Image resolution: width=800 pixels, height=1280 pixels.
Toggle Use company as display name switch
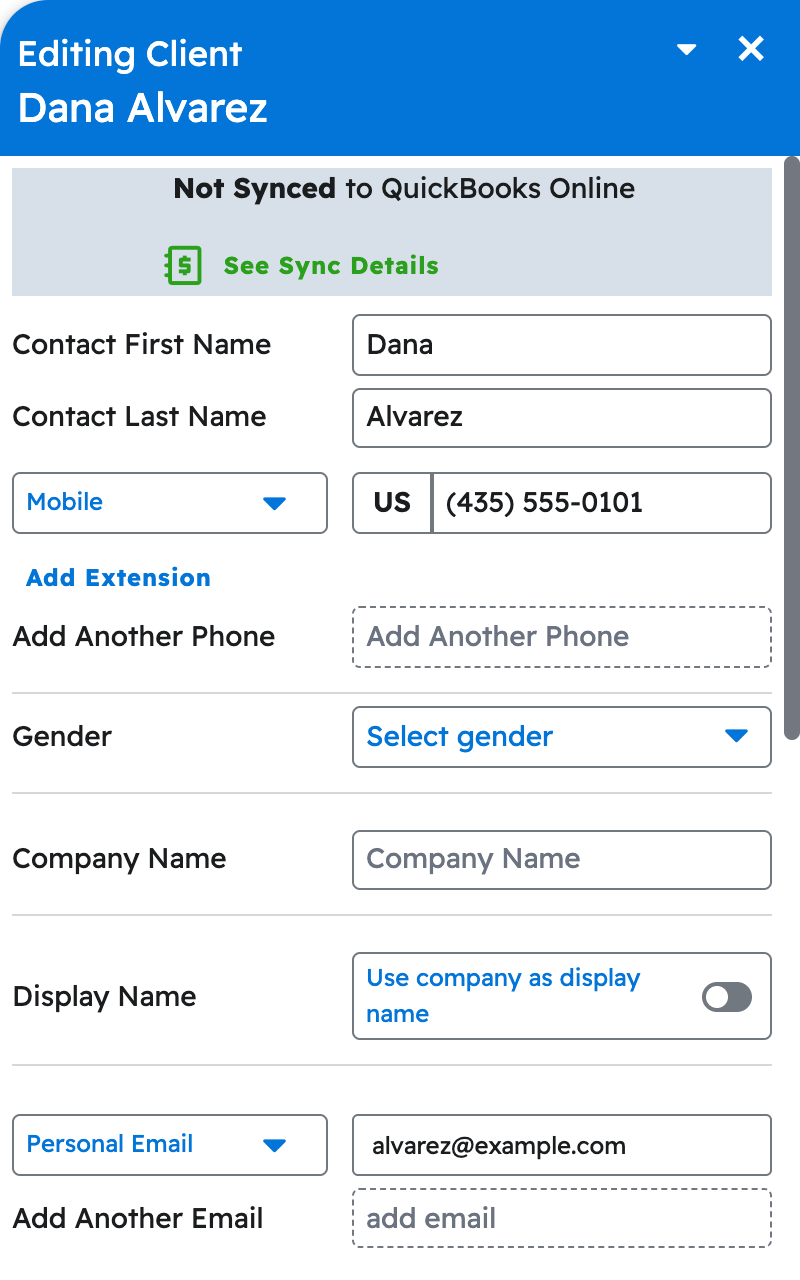click(x=727, y=997)
